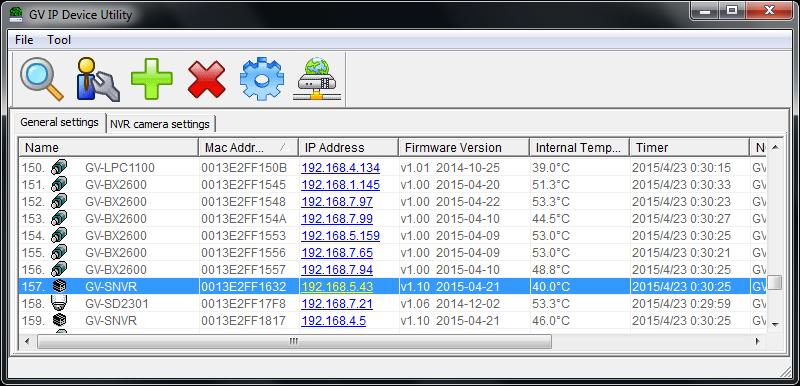Open IP link 192.168.5.159

[340, 236]
